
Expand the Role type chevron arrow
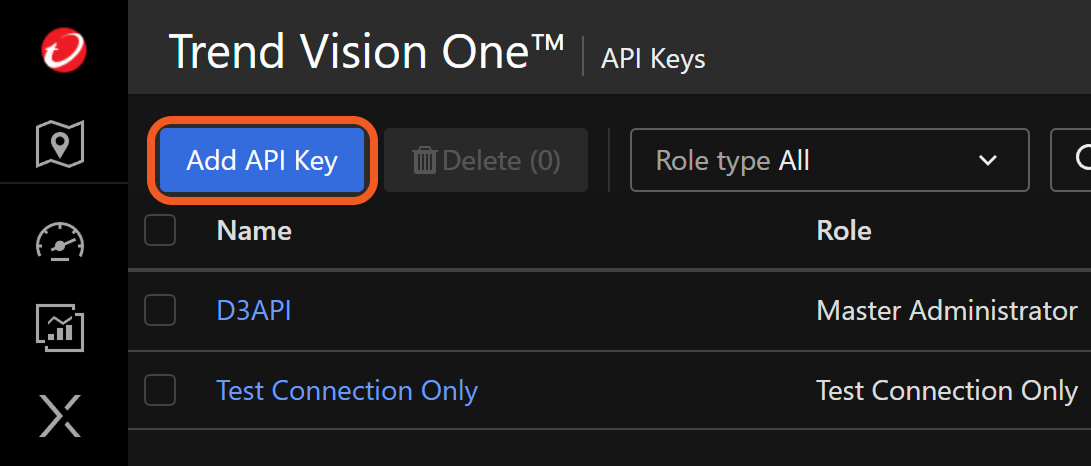(x=988, y=160)
